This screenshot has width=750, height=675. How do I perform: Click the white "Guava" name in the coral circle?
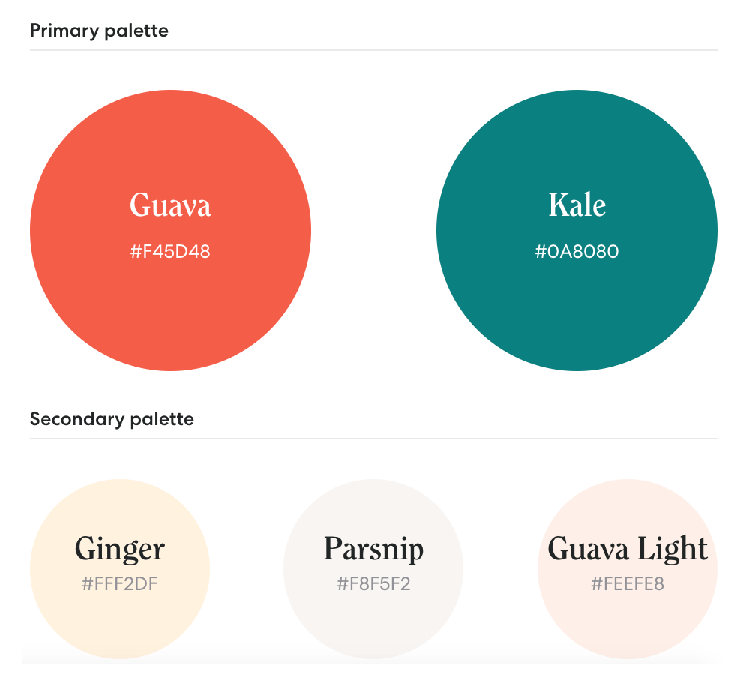pyautogui.click(x=170, y=206)
